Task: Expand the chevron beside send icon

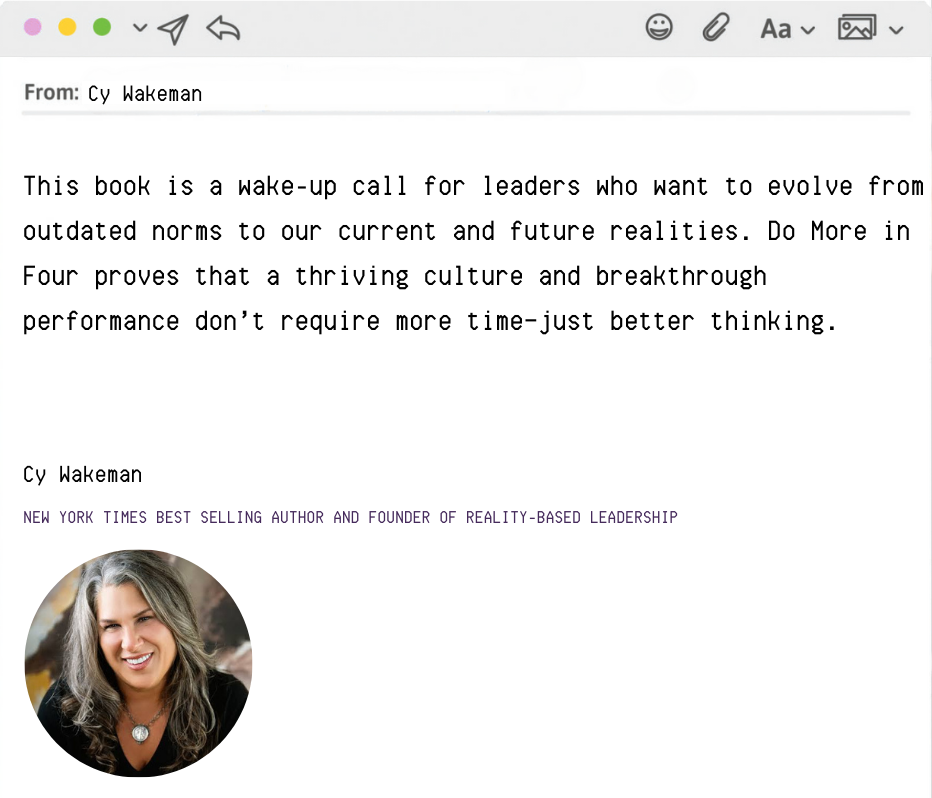Action: click(140, 27)
